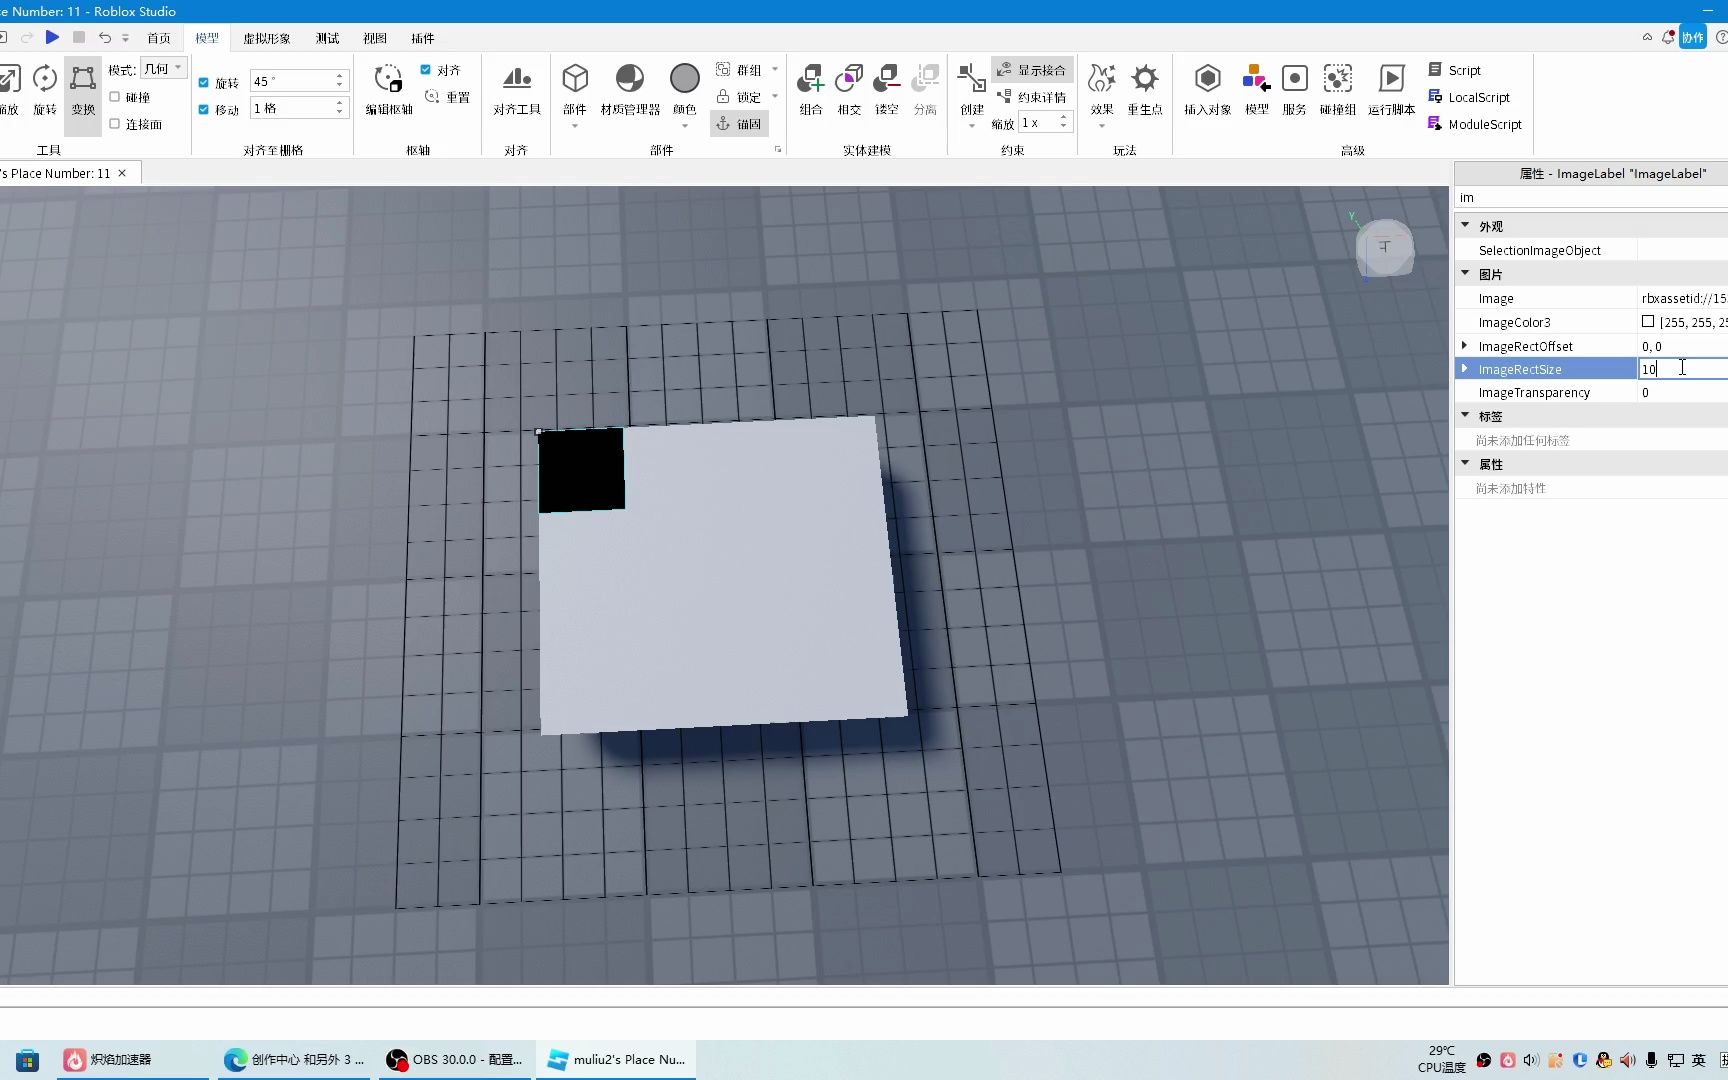This screenshot has height=1080, width=1728.
Task: Expand the Color dropdown arrow
Action: (x=685, y=126)
